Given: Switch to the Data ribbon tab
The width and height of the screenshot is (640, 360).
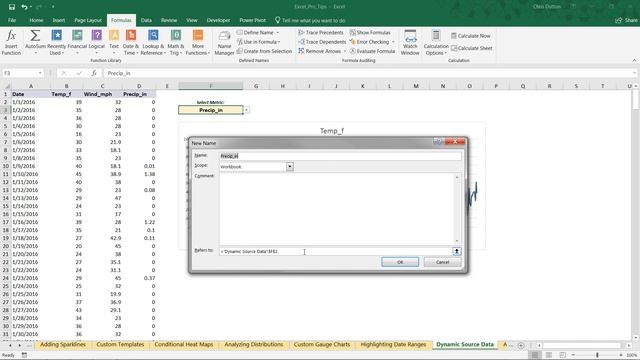Looking at the screenshot, I should (146, 20).
